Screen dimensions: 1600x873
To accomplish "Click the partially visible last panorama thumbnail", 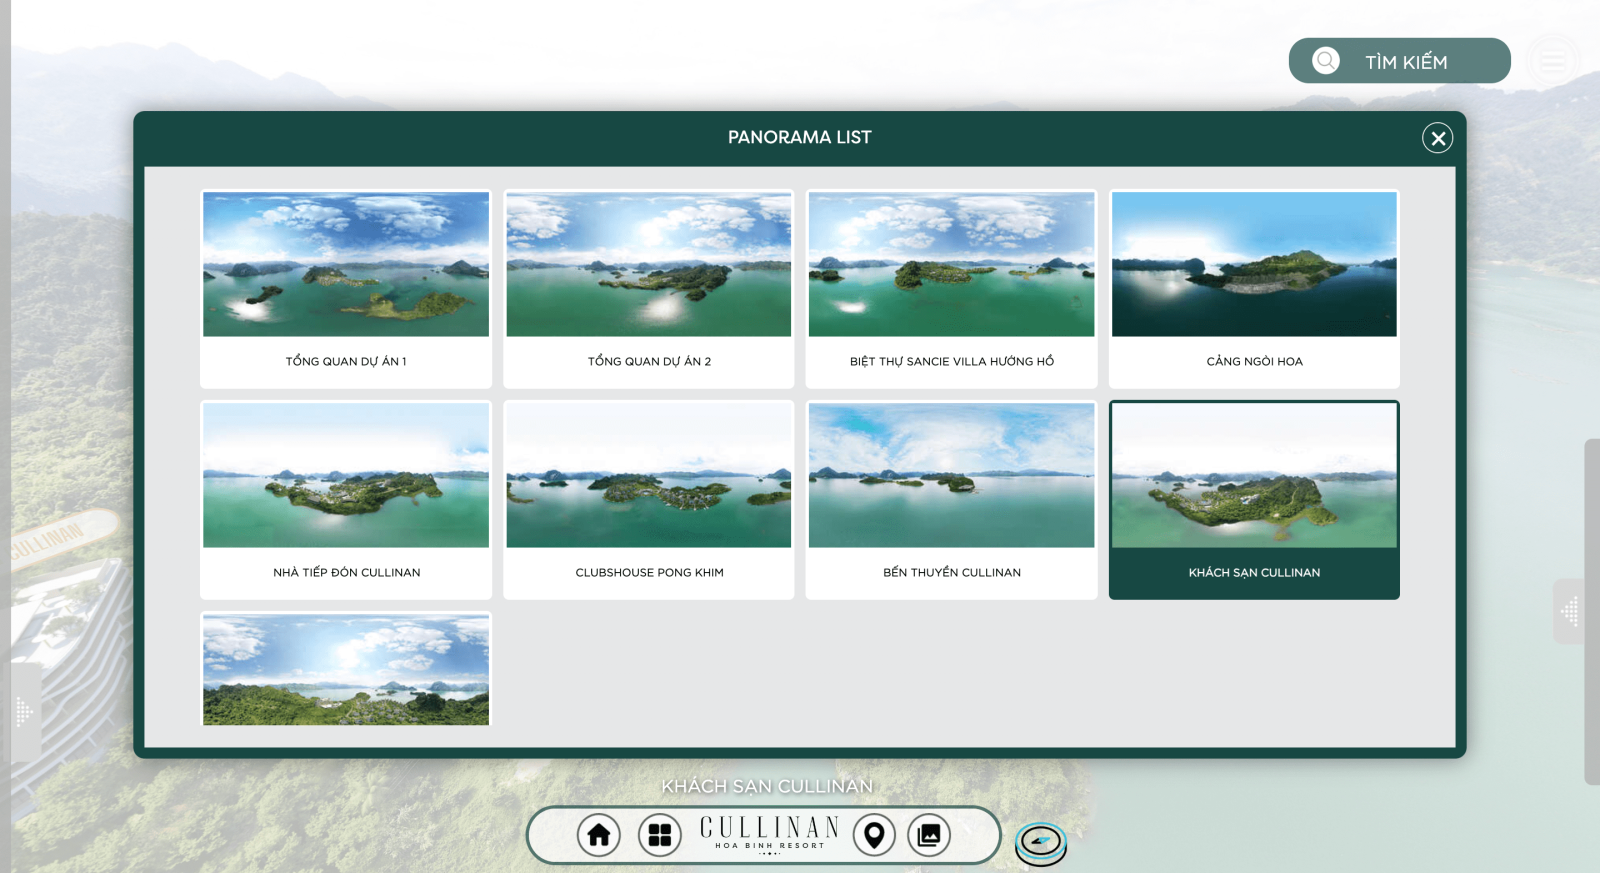I will pos(346,669).
